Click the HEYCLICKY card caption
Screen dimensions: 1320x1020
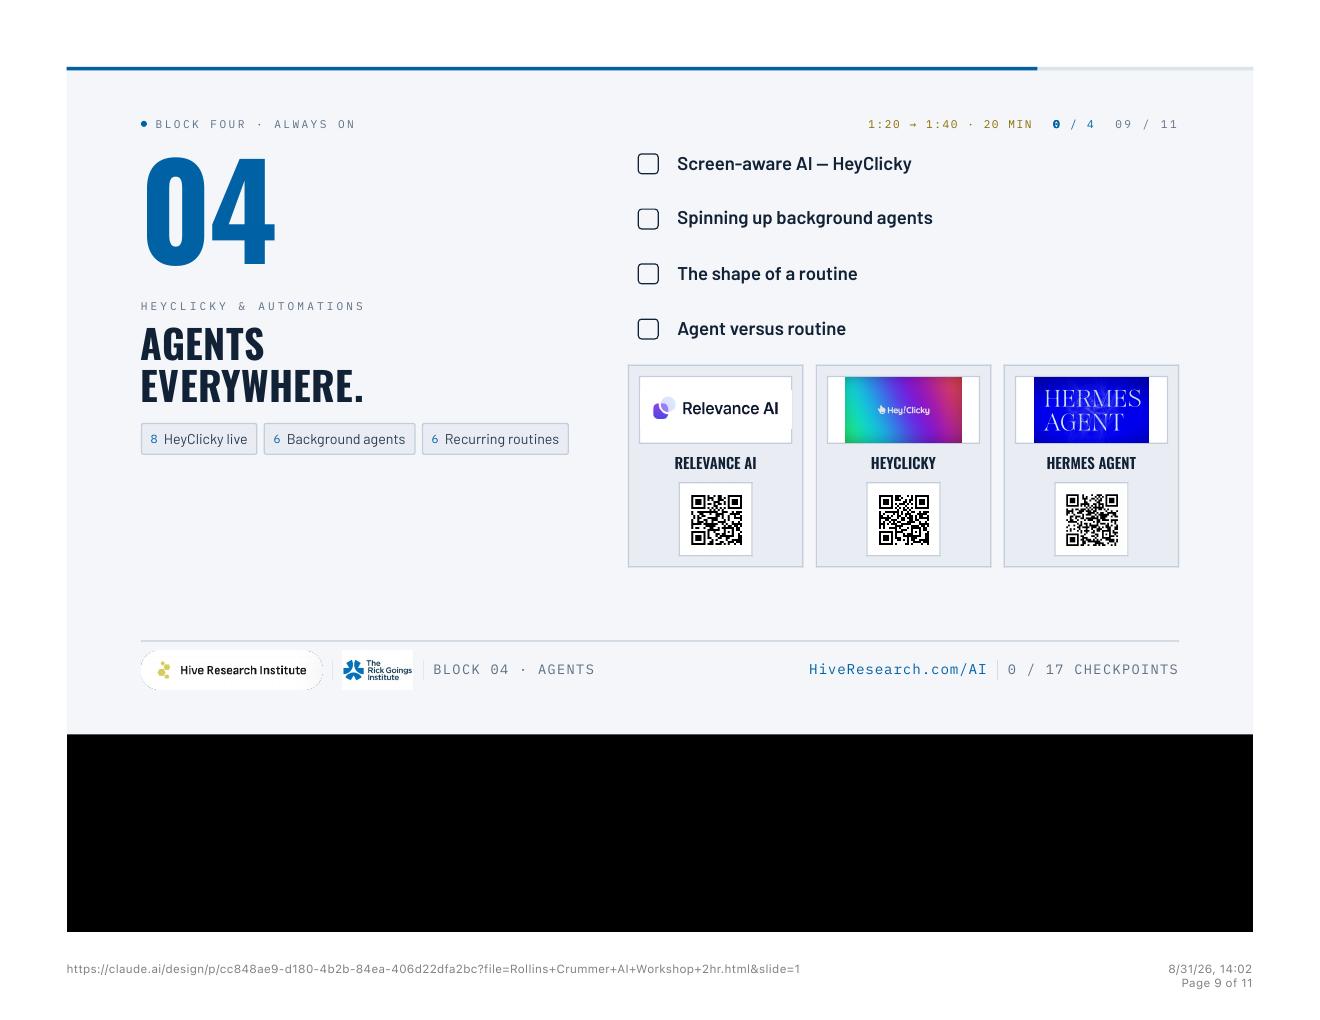coord(903,463)
